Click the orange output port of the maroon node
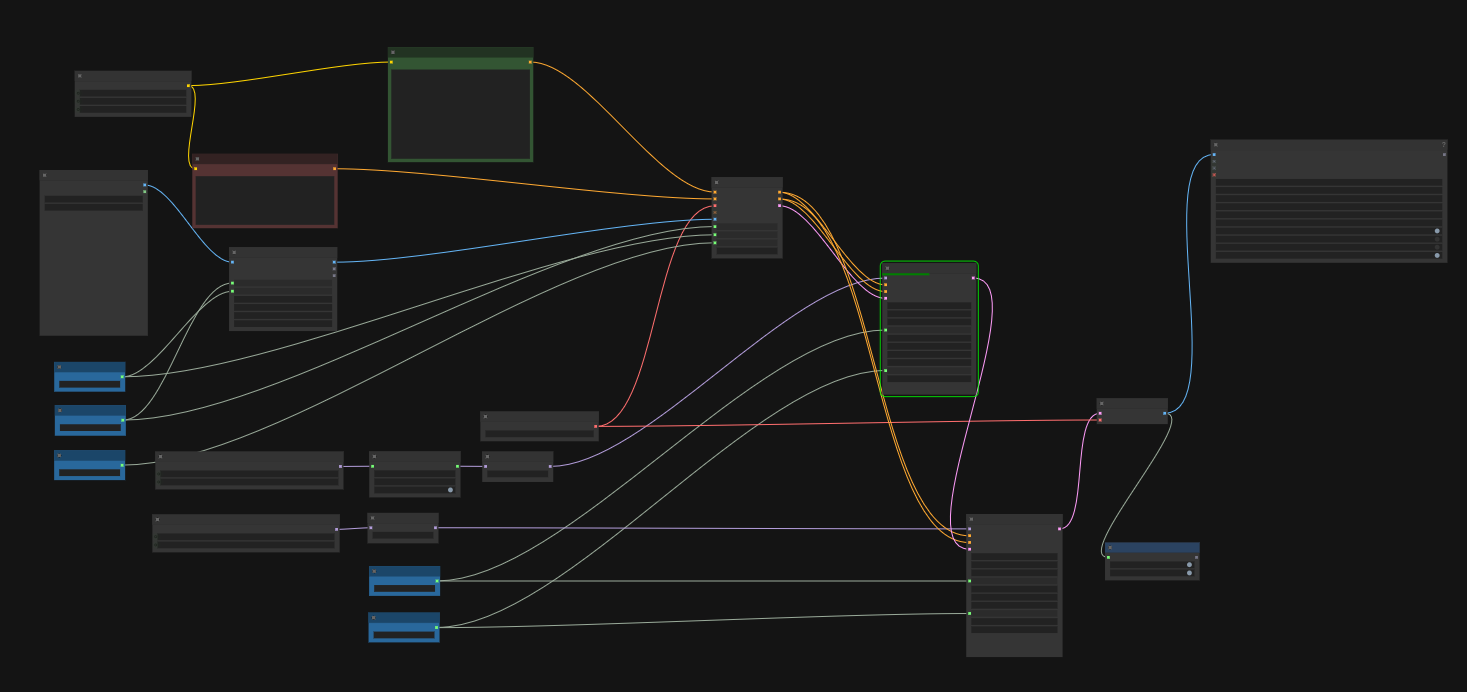Image resolution: width=1467 pixels, height=692 pixels. (x=334, y=168)
